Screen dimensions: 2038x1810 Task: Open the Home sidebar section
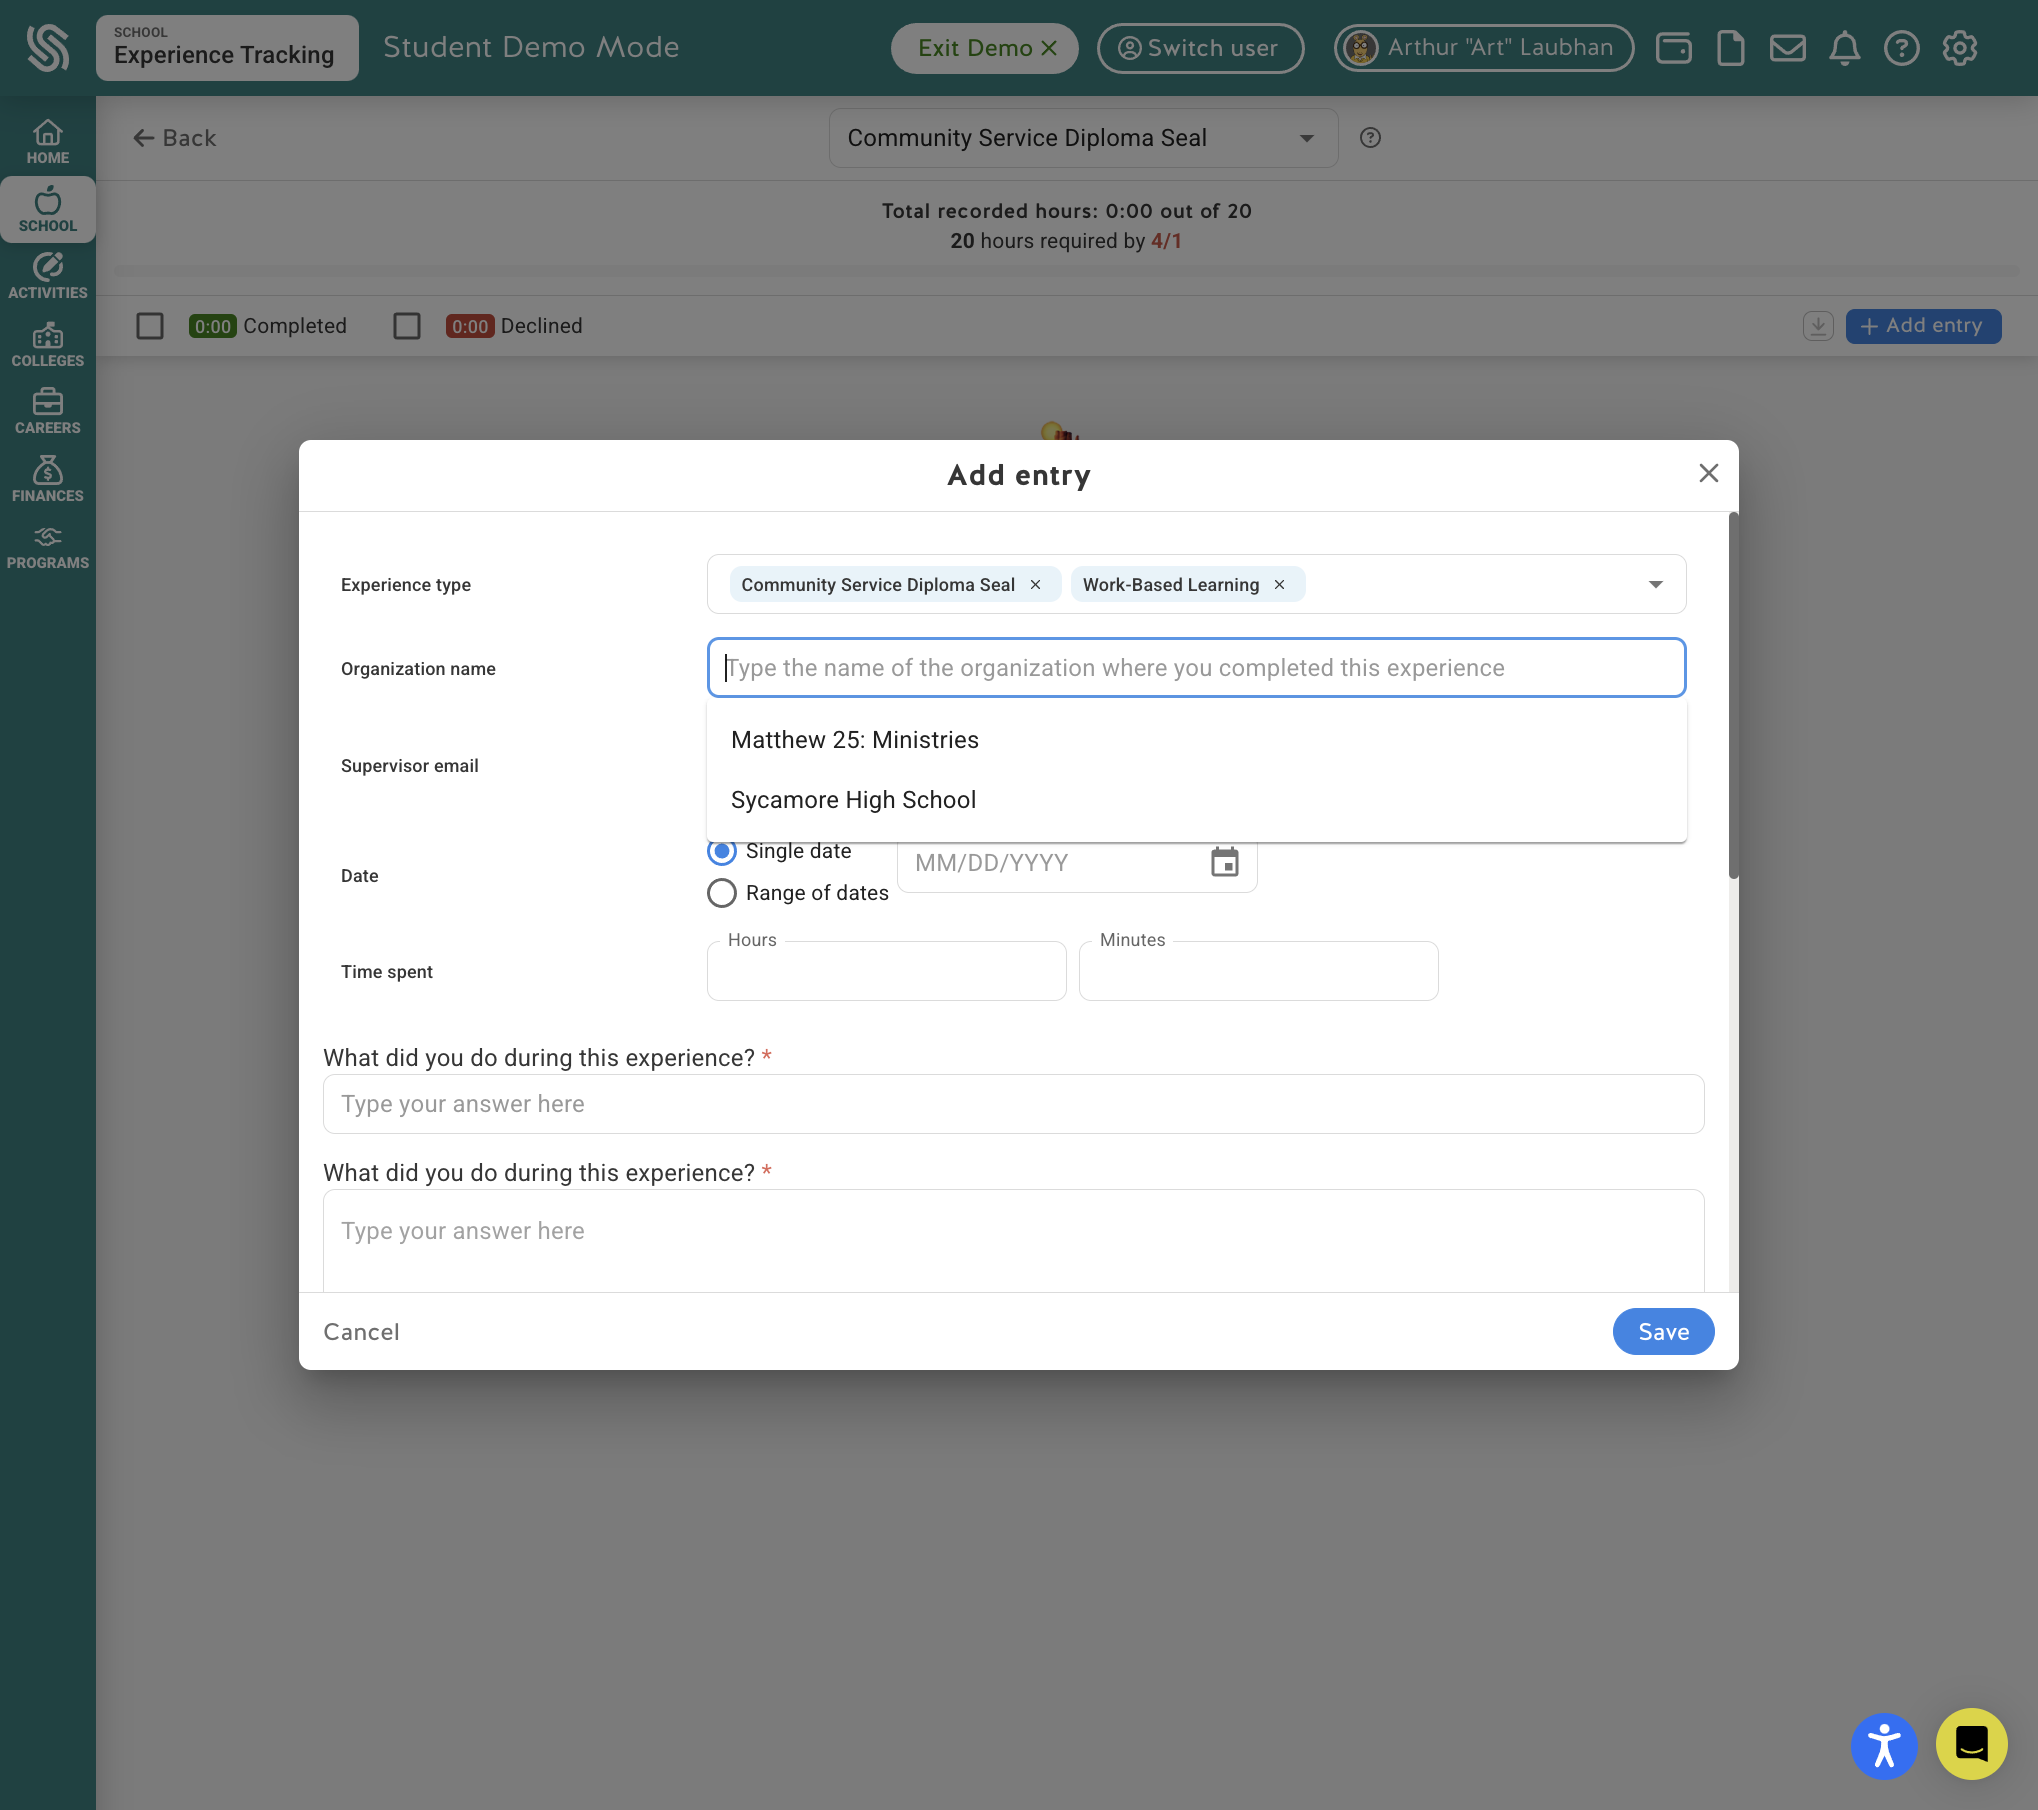pyautogui.click(x=48, y=142)
